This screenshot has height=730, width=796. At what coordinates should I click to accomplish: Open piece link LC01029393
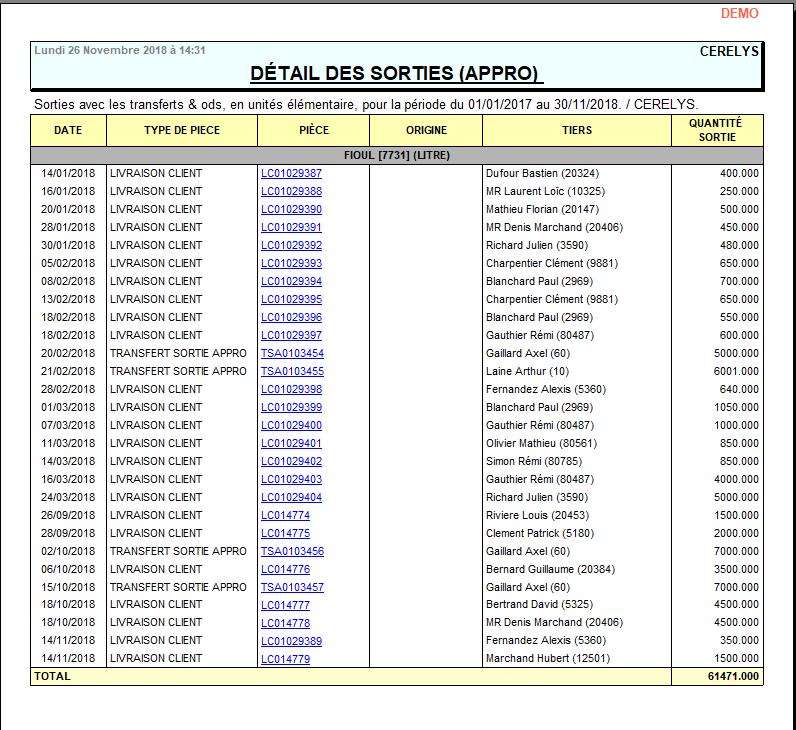point(291,263)
